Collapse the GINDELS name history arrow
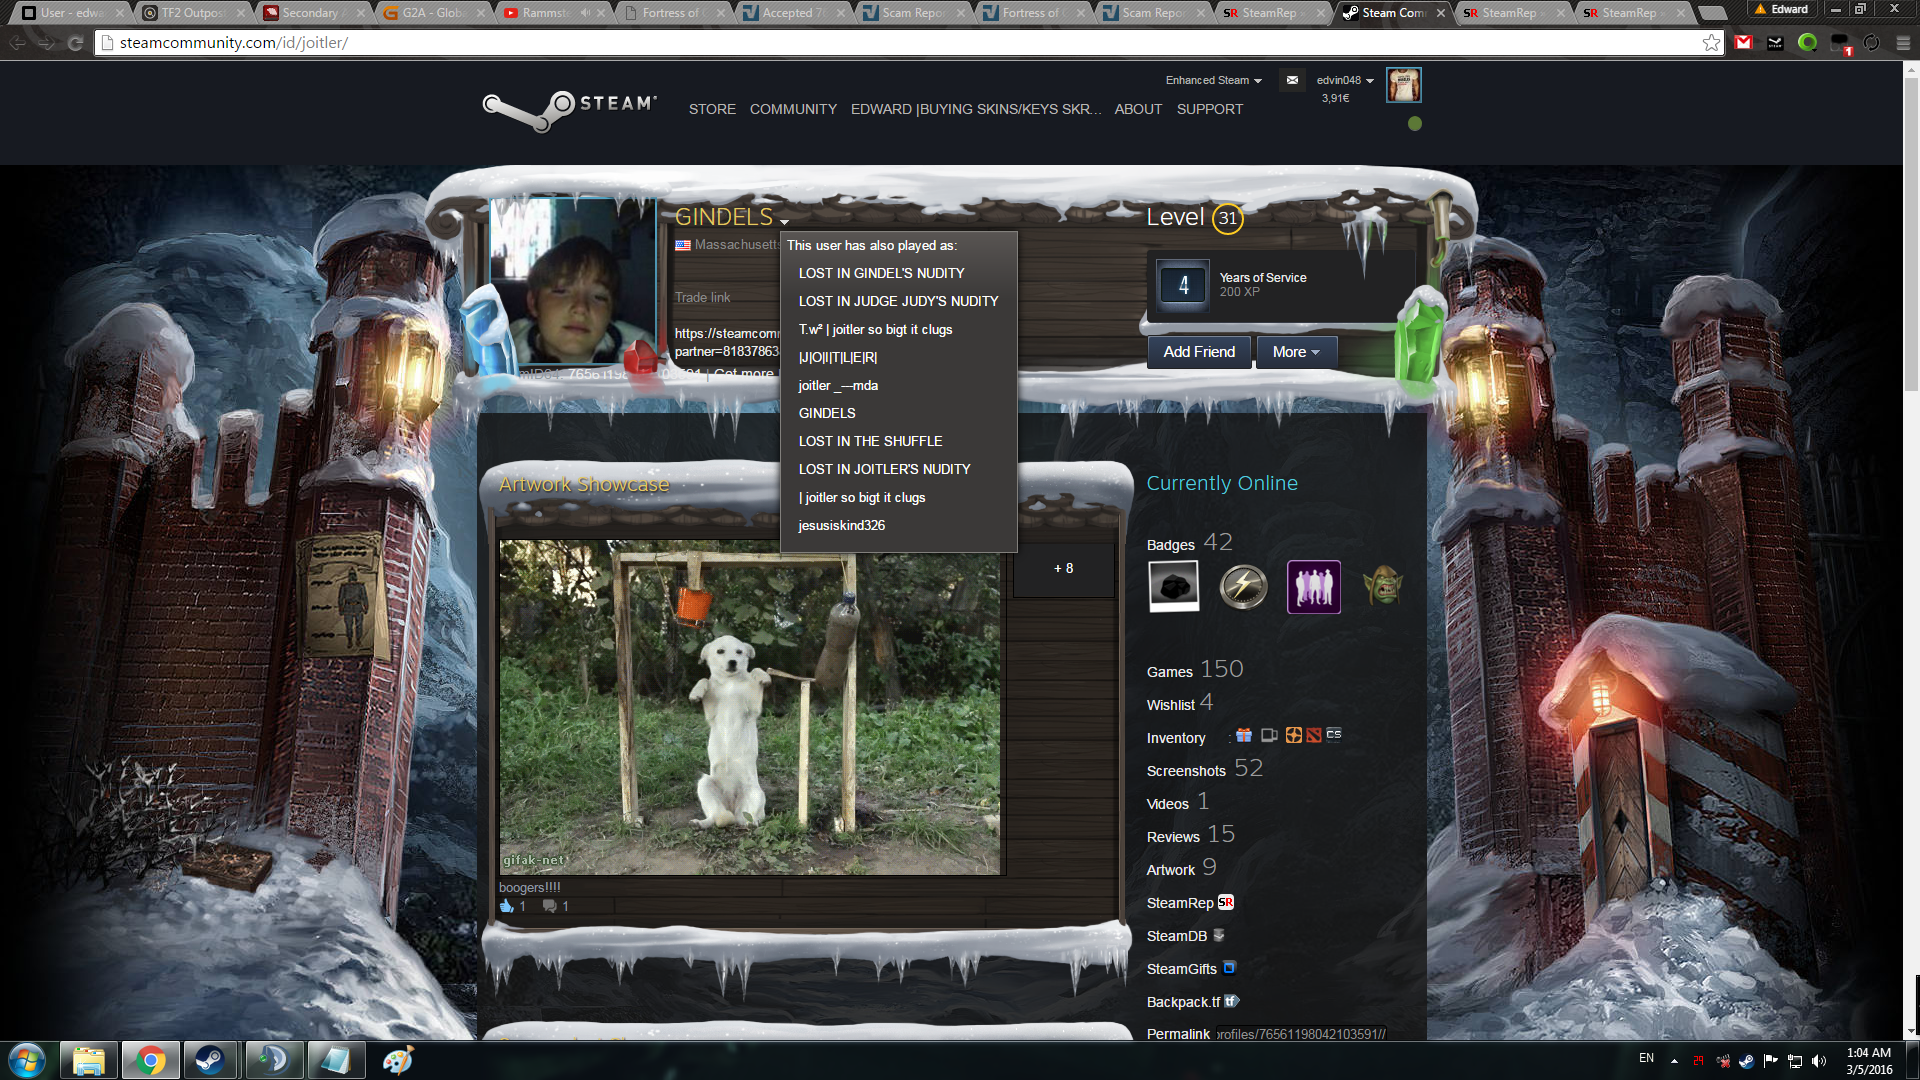The width and height of the screenshot is (1920, 1080). click(785, 222)
